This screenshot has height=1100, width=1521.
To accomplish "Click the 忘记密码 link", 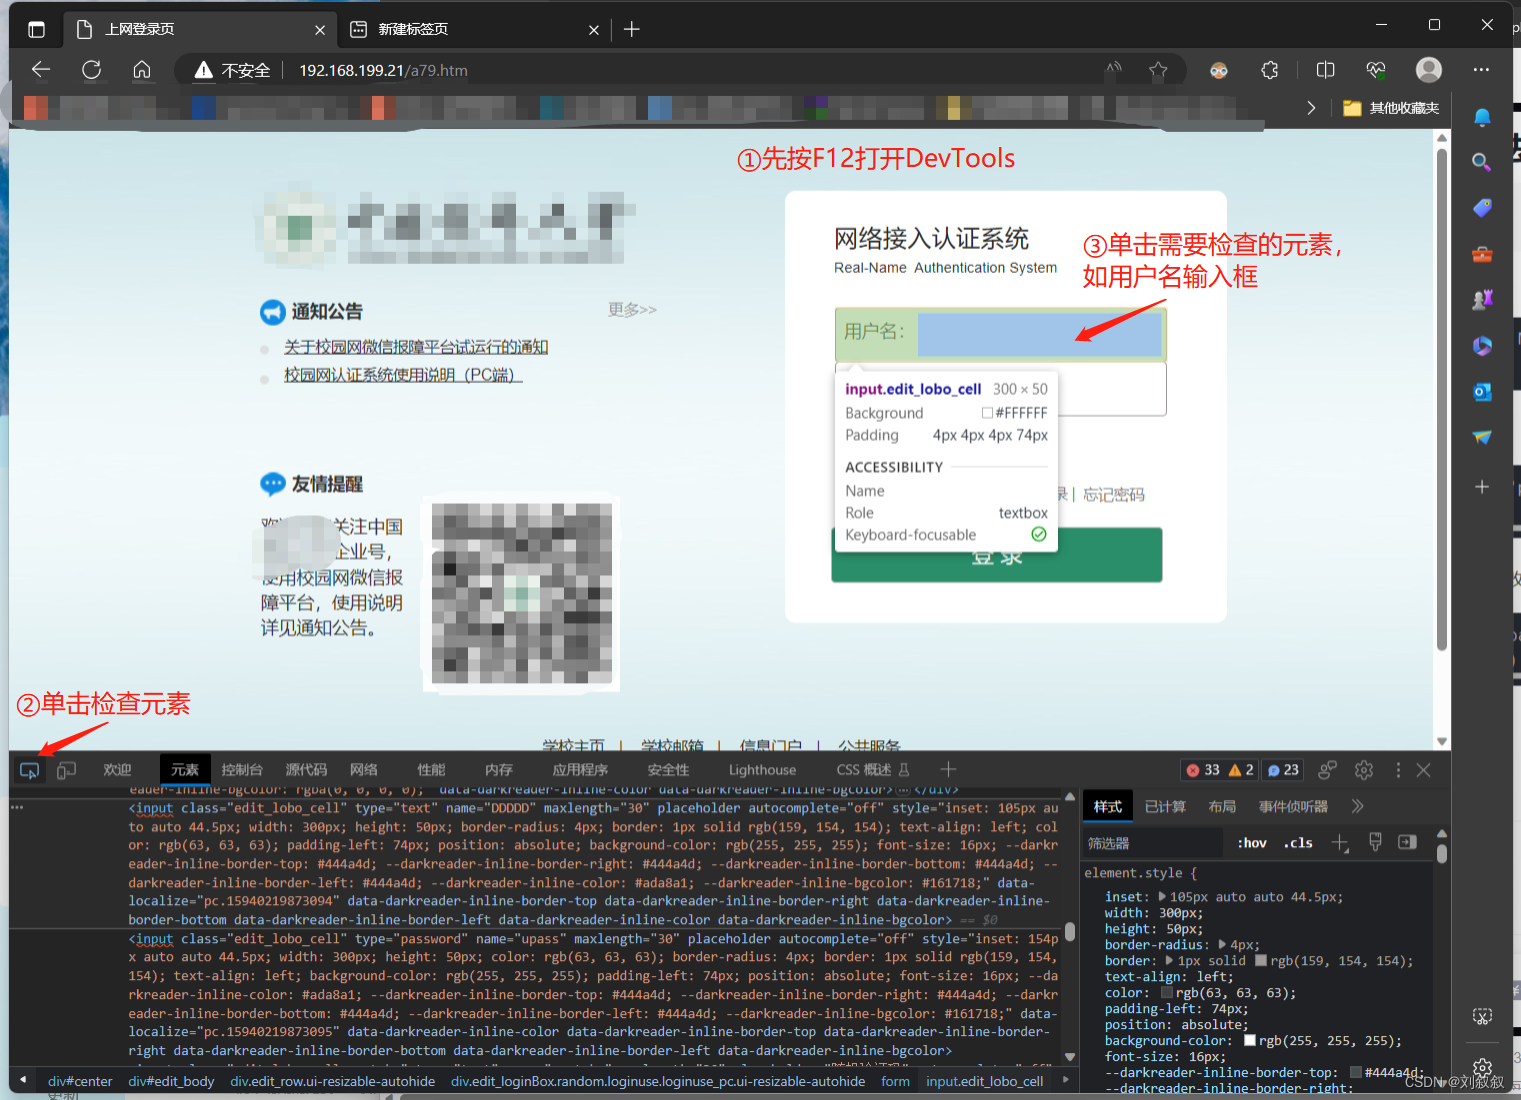I will click(1113, 493).
